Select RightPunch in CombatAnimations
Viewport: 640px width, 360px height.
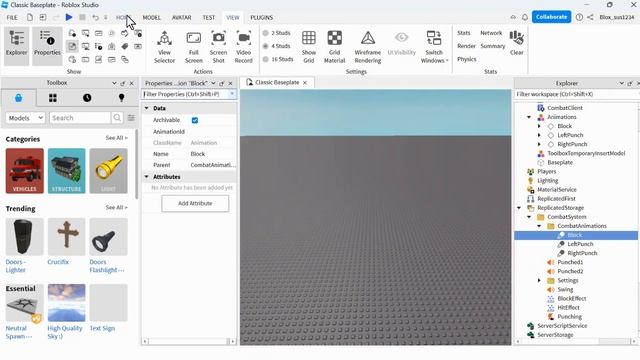(582, 253)
